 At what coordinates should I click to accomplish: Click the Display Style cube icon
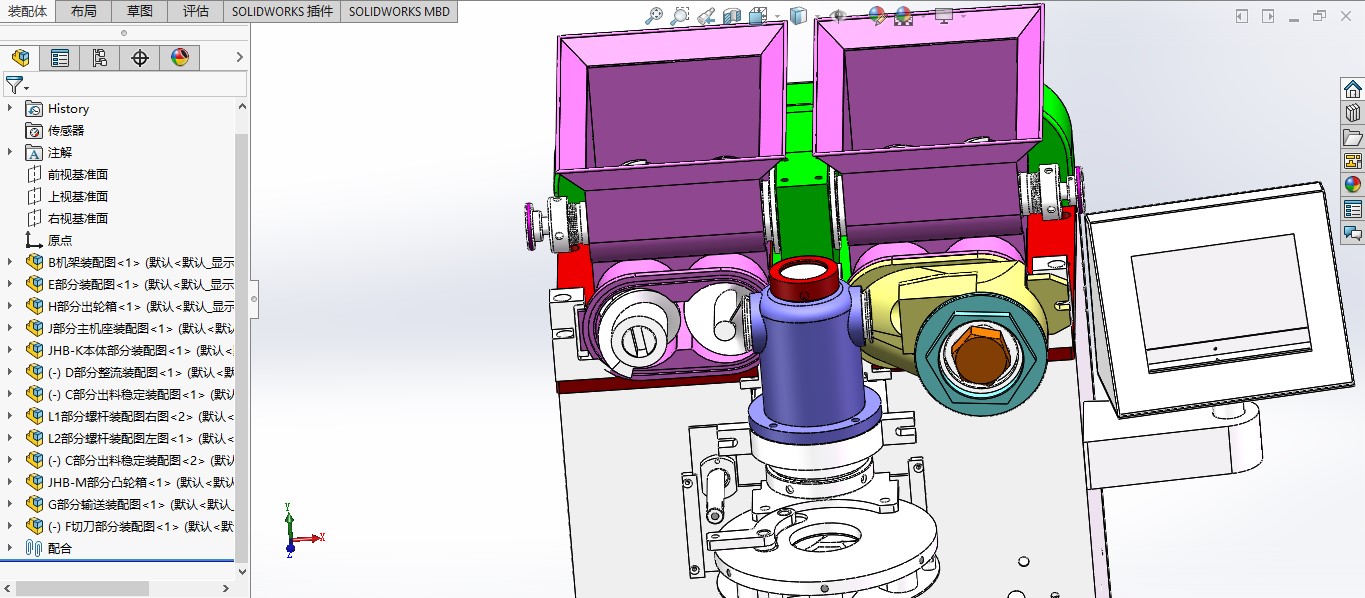pos(798,15)
